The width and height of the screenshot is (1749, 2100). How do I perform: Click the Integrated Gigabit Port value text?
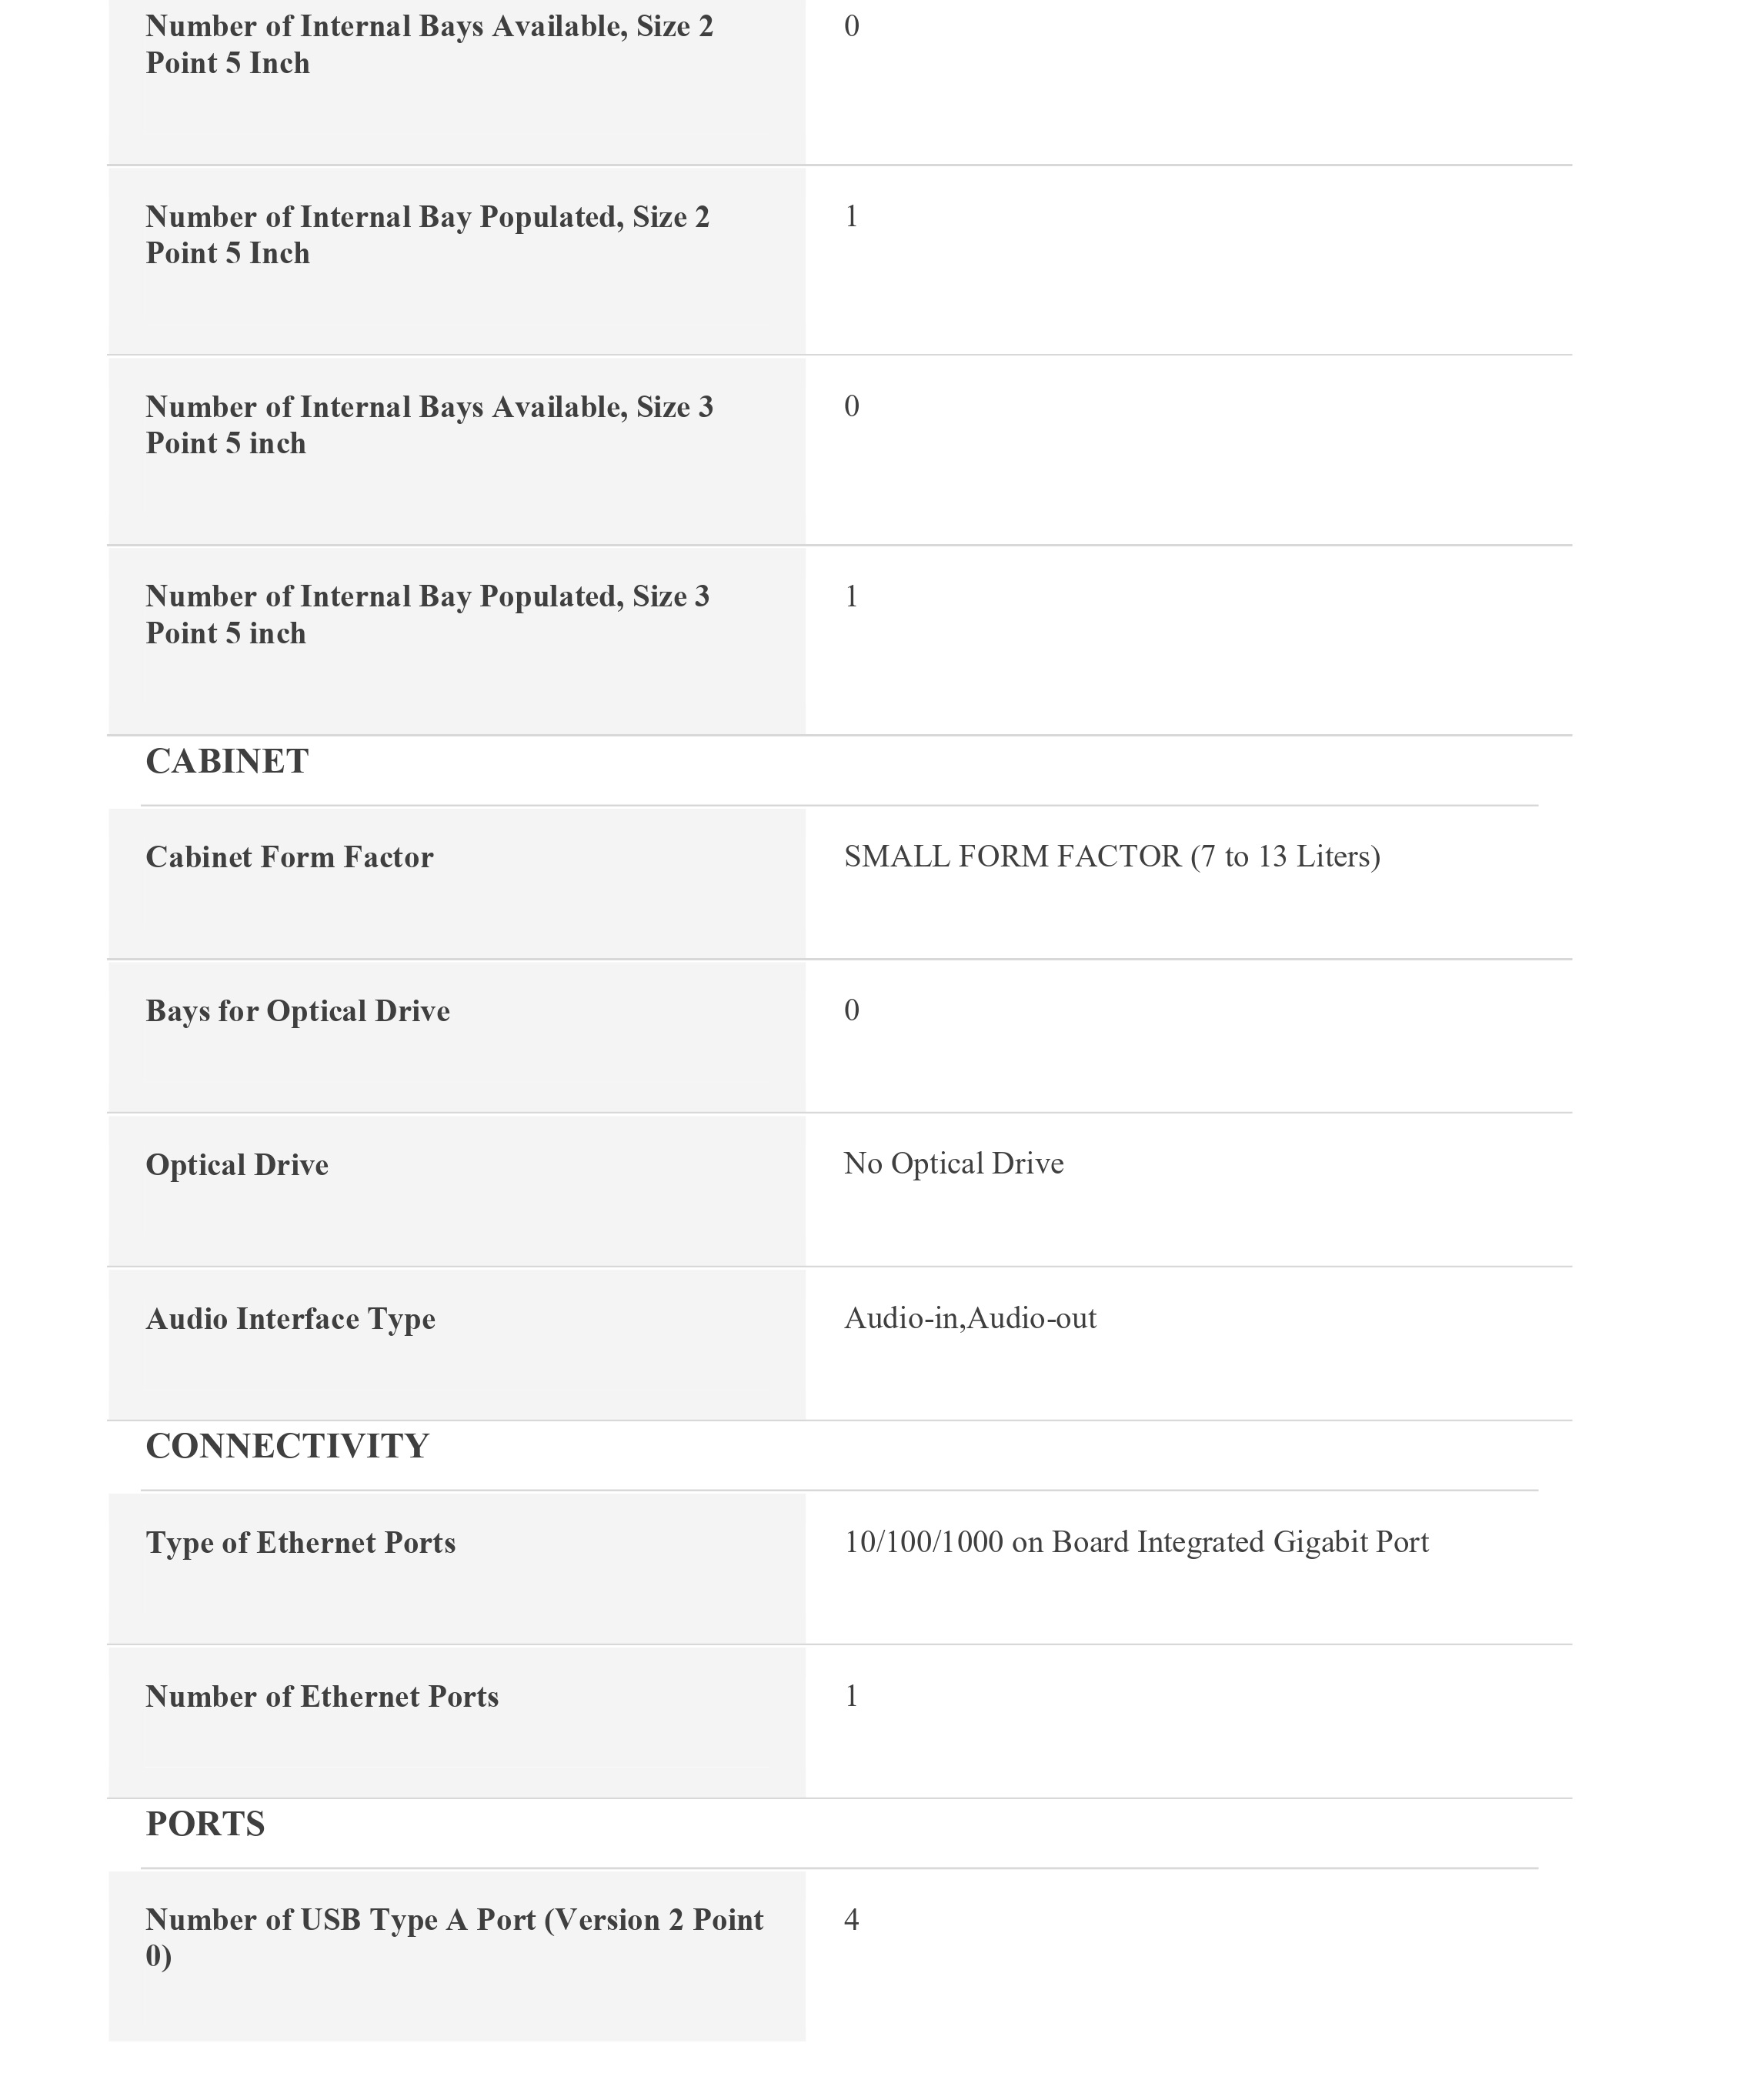tap(1136, 1543)
